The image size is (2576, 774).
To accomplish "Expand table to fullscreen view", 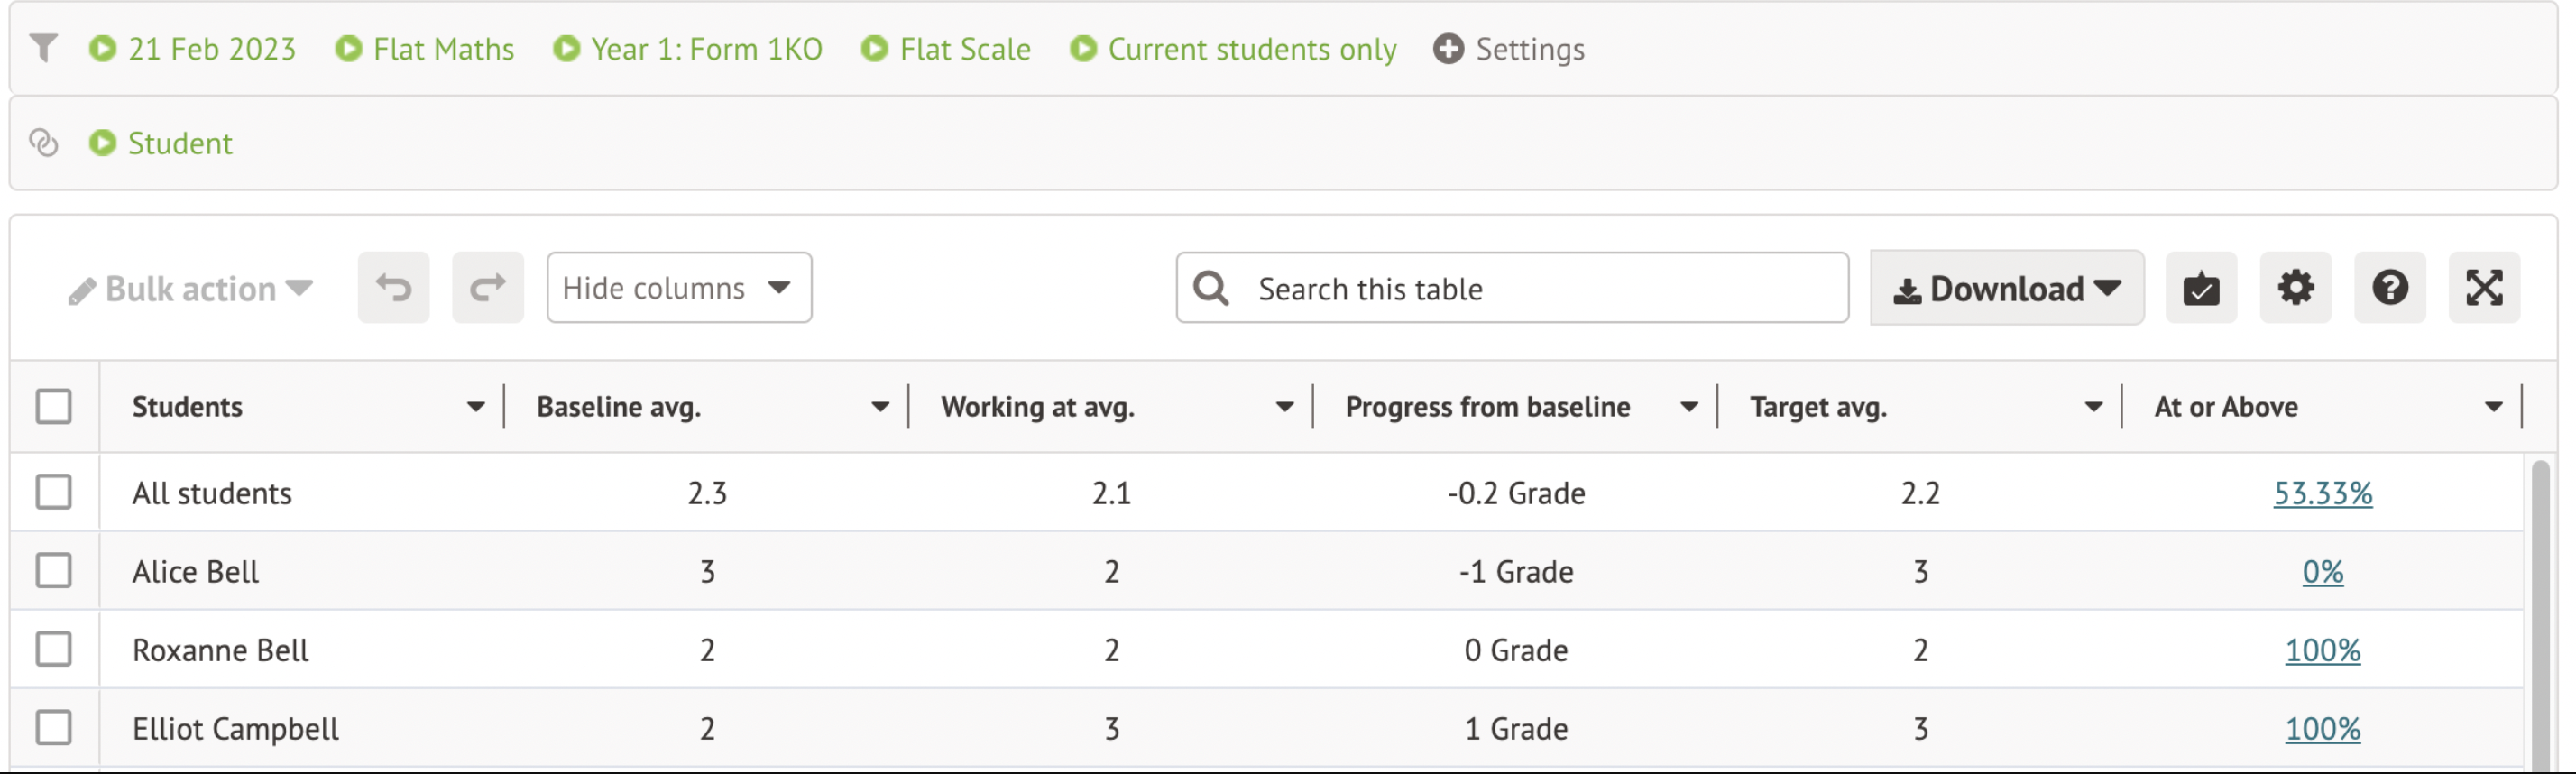I will pos(2484,288).
